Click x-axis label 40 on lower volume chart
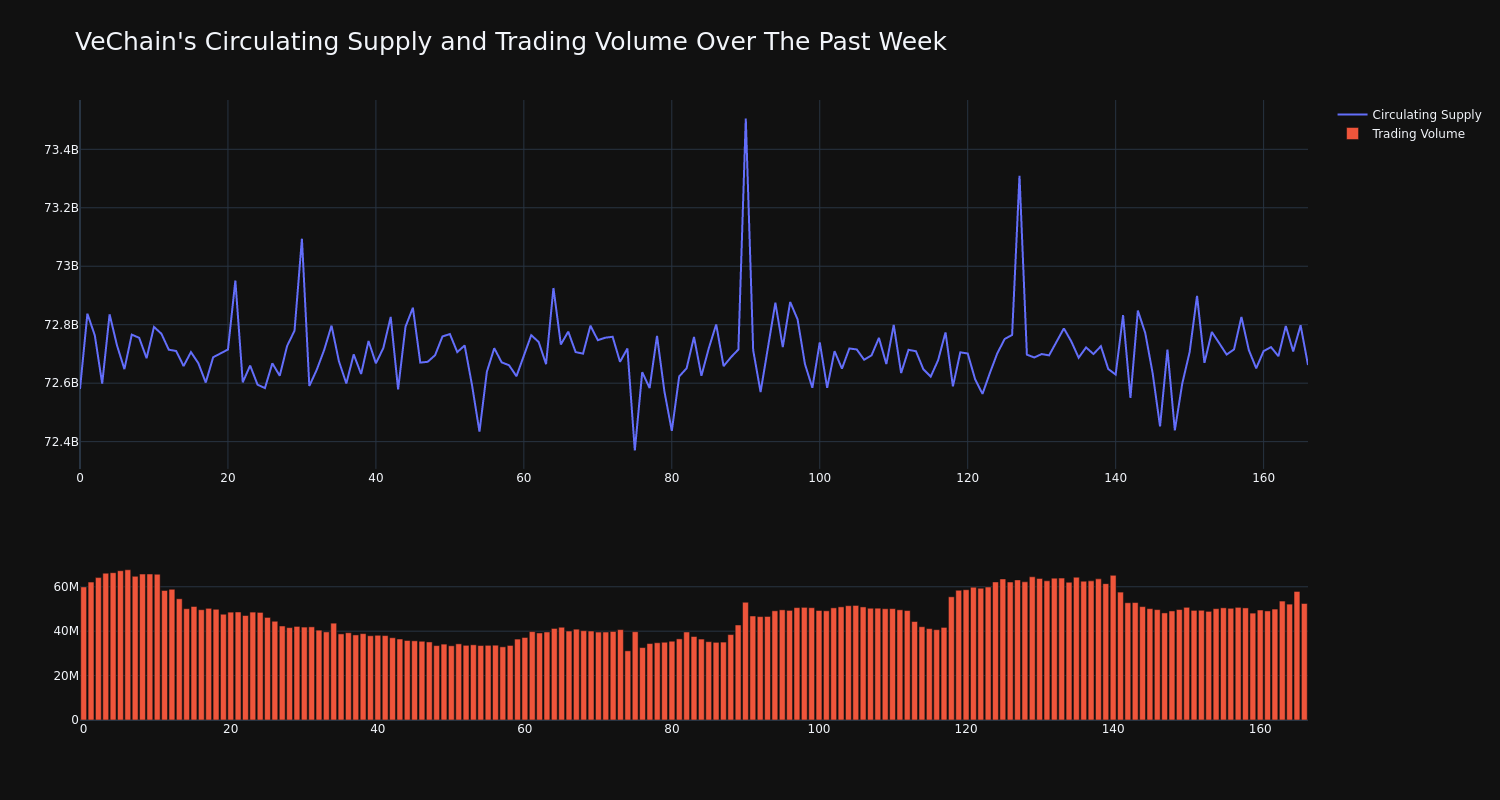Image resolution: width=1500 pixels, height=800 pixels. tap(377, 729)
